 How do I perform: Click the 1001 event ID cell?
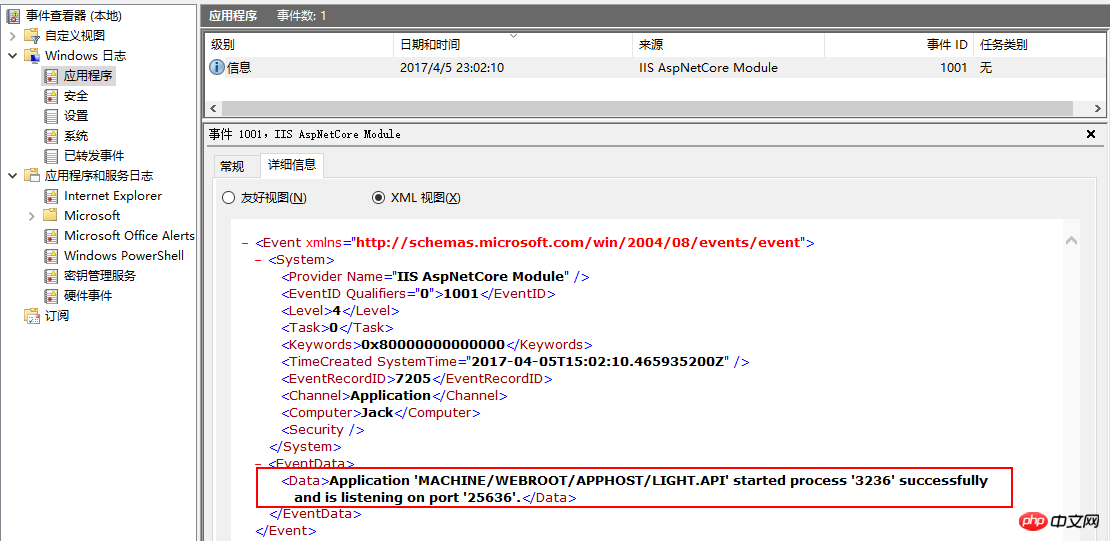tap(954, 68)
